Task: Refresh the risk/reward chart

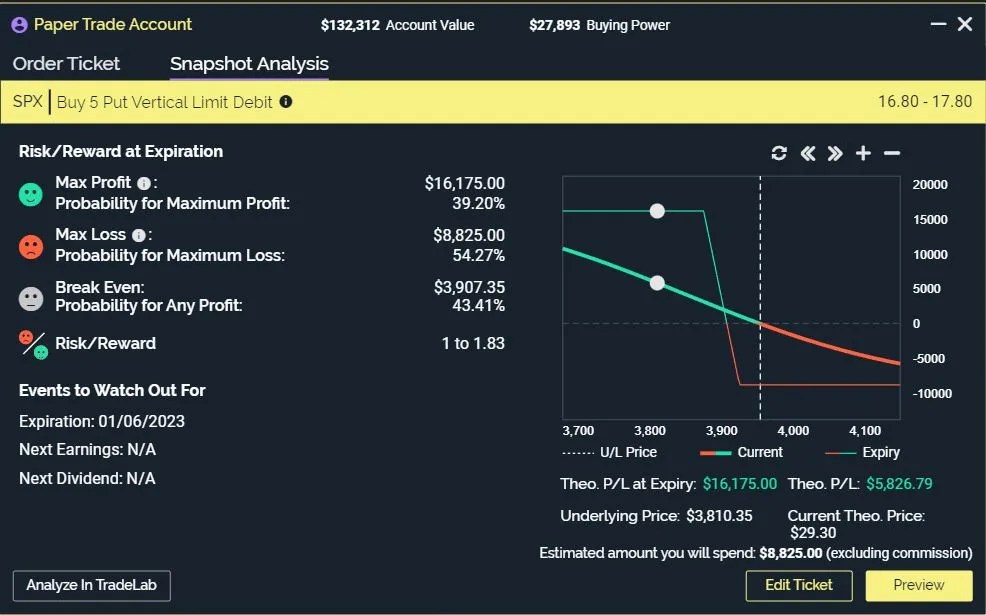Action: 779,153
